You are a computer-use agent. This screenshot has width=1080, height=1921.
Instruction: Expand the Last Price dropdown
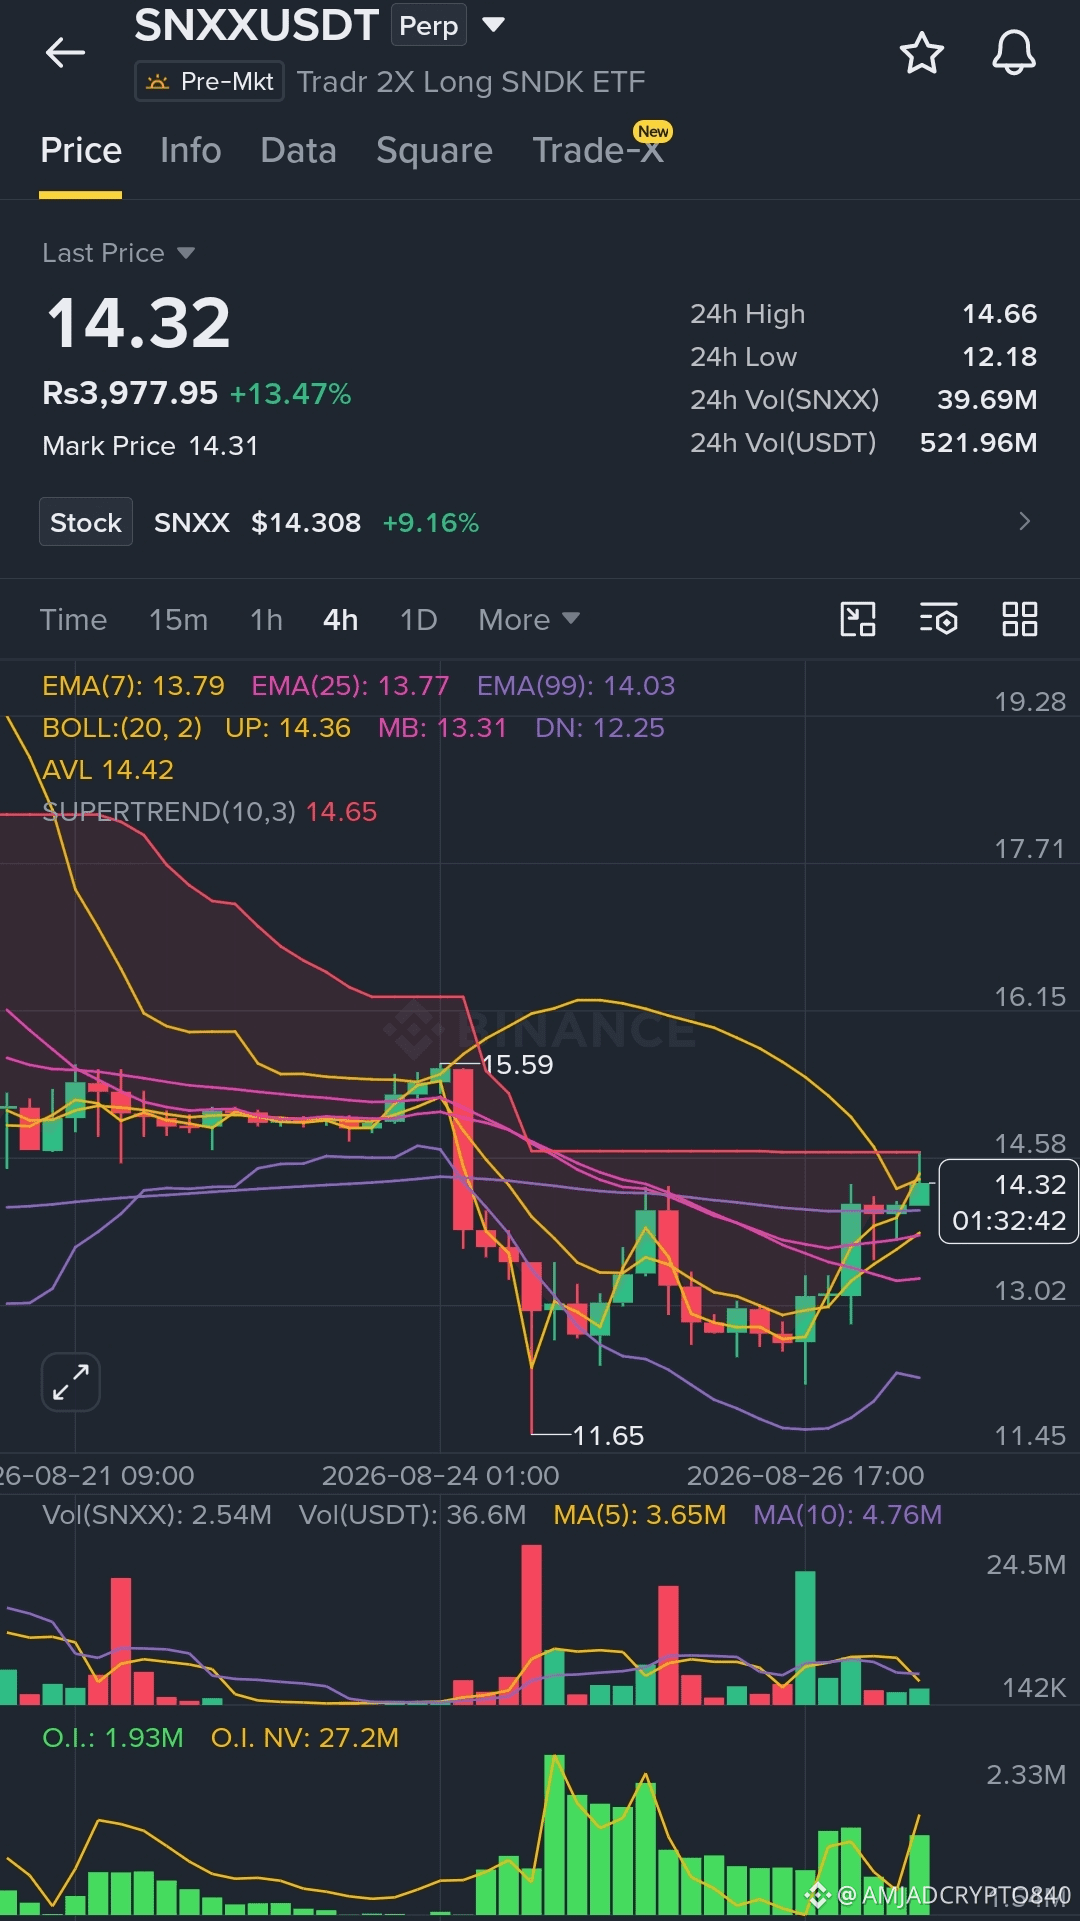[186, 253]
